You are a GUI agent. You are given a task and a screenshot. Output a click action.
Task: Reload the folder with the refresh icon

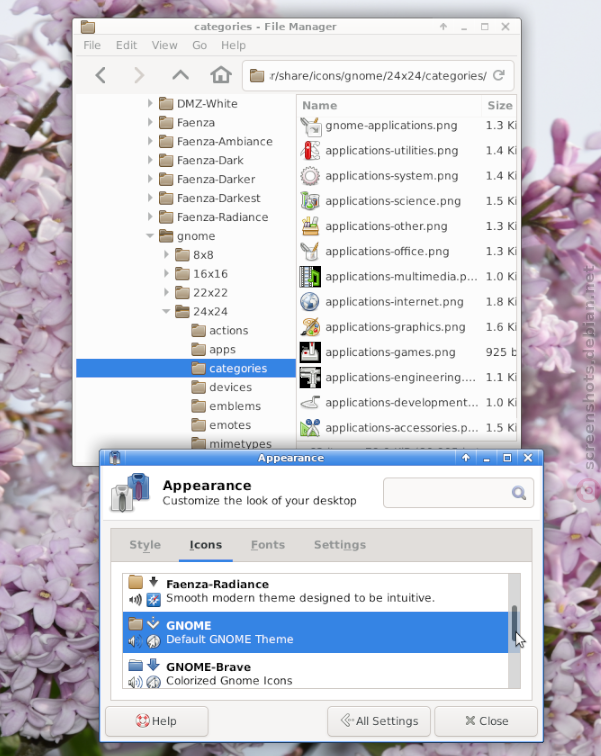[x=499, y=75]
